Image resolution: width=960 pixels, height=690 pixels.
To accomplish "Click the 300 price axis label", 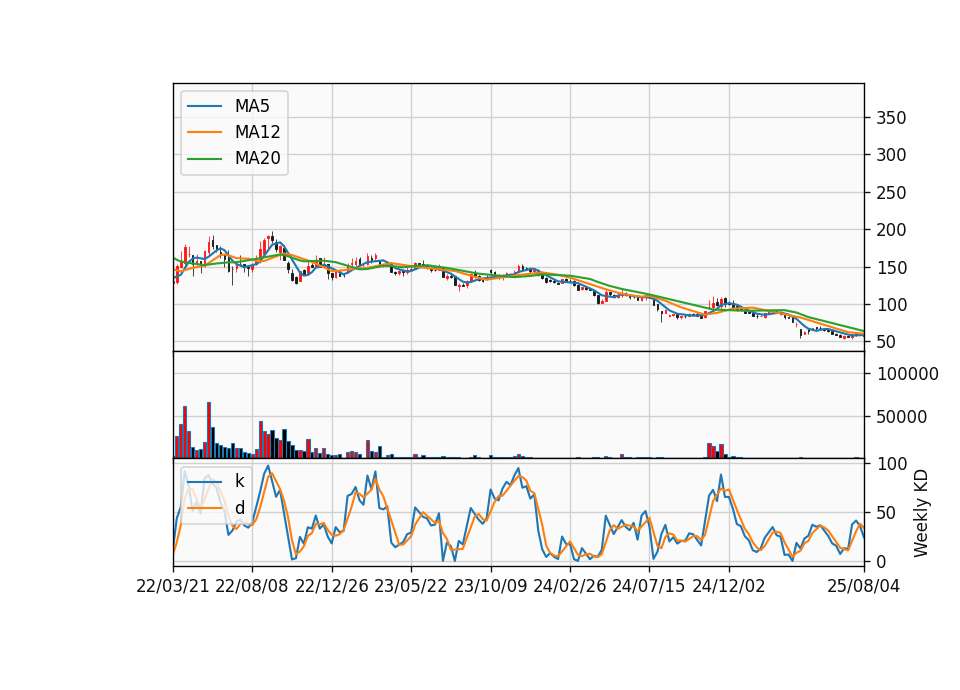I will pos(891,155).
